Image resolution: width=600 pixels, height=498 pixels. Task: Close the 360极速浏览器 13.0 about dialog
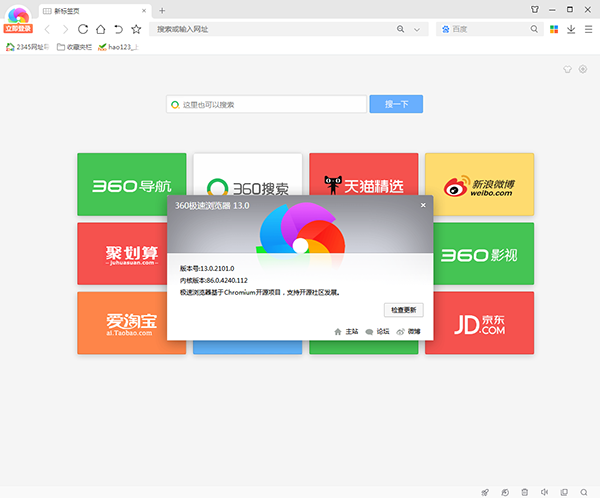tap(423, 205)
